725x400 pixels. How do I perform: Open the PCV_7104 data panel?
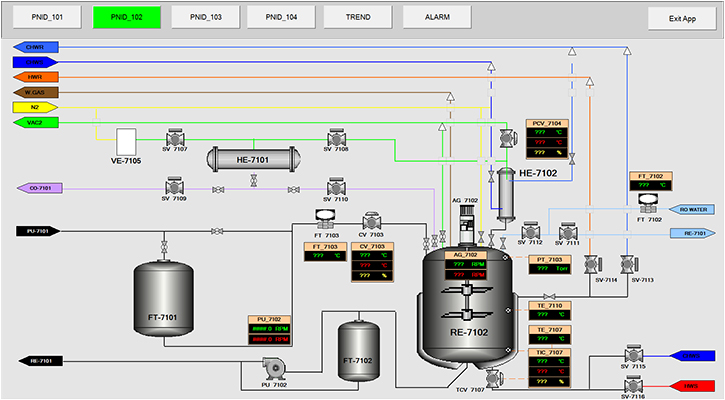pos(547,139)
